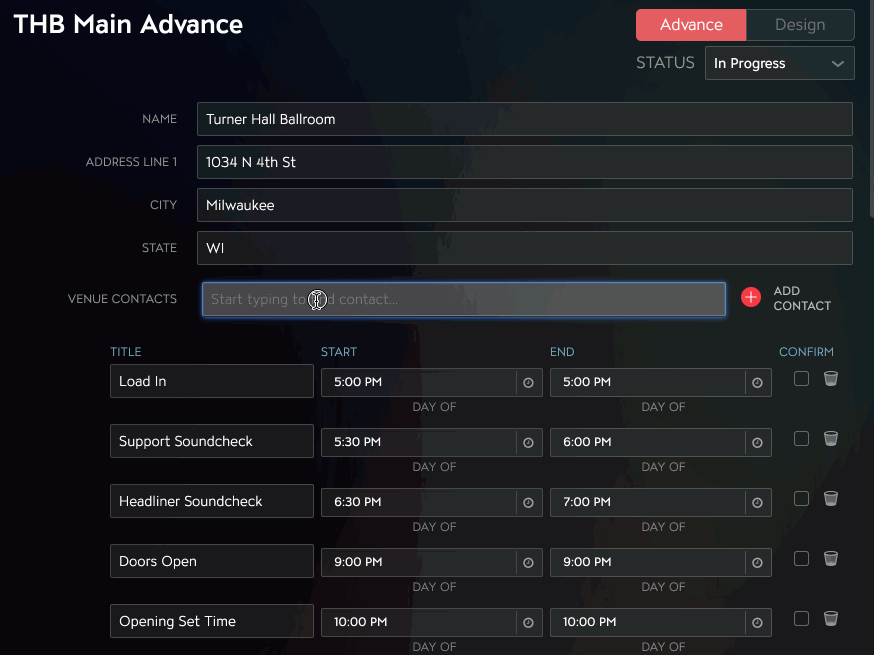Click the Venue Contacts search field
The width and height of the screenshot is (874, 655).
pos(464,299)
